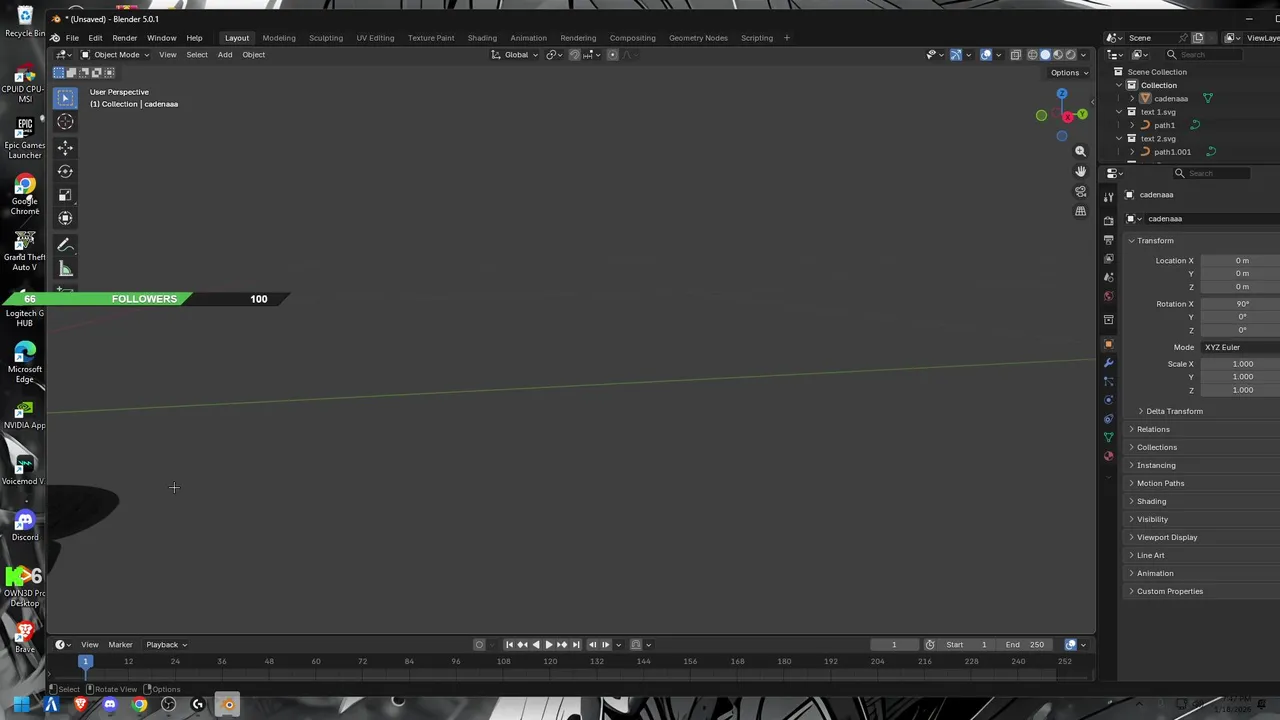Open the Modifiers wrench tab
Image resolution: width=1280 pixels, height=720 pixels.
tap(1108, 362)
